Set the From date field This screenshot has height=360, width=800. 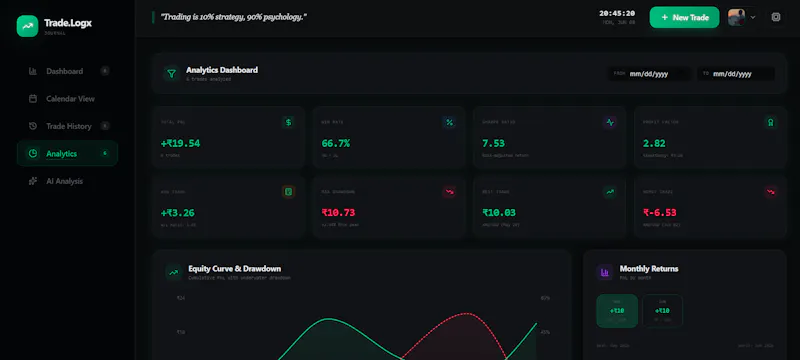tap(649, 74)
